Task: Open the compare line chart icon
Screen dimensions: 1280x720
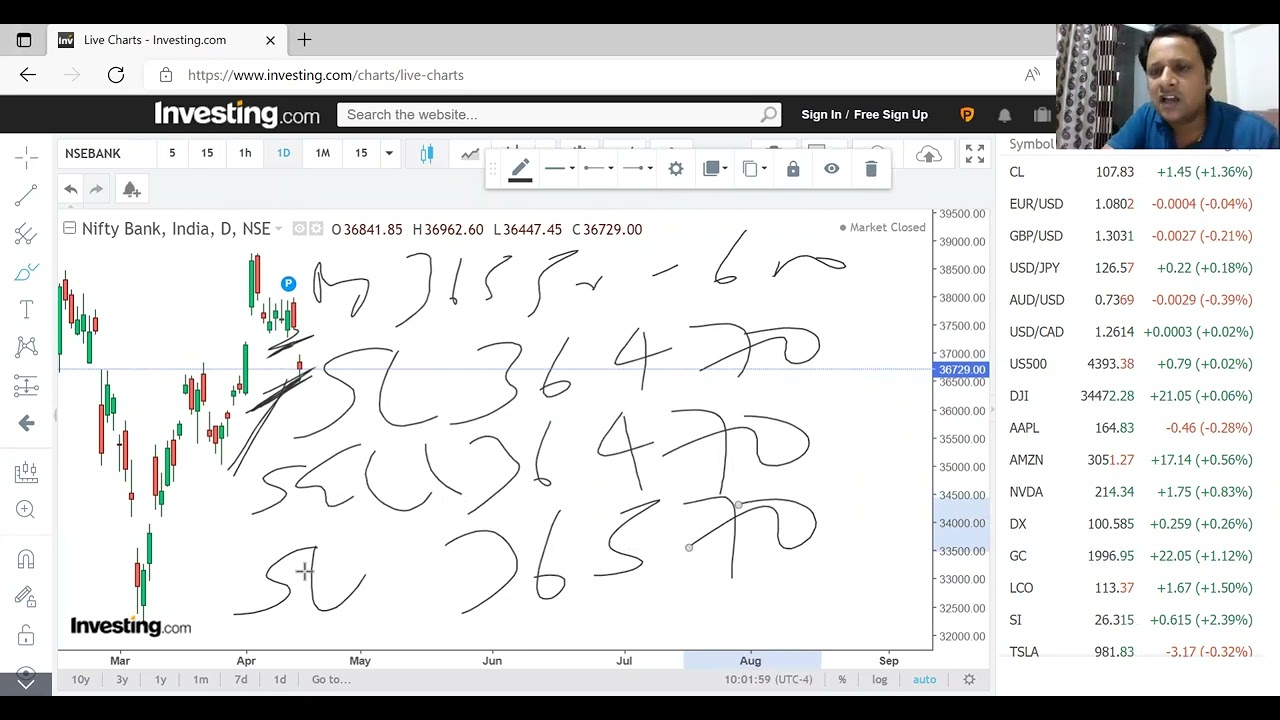Action: click(470, 153)
